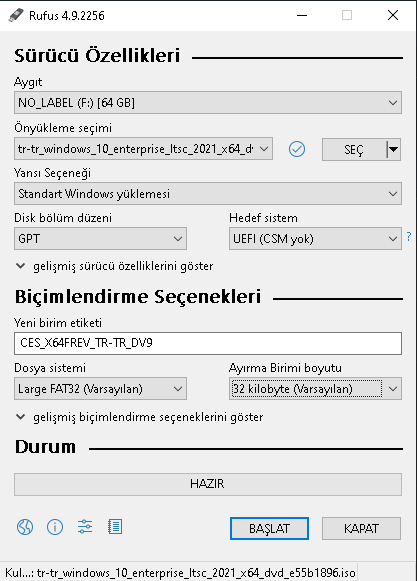
Task: Expand gelişmiş biçimlendirme seçeneklerini göster
Action: pos(139,417)
